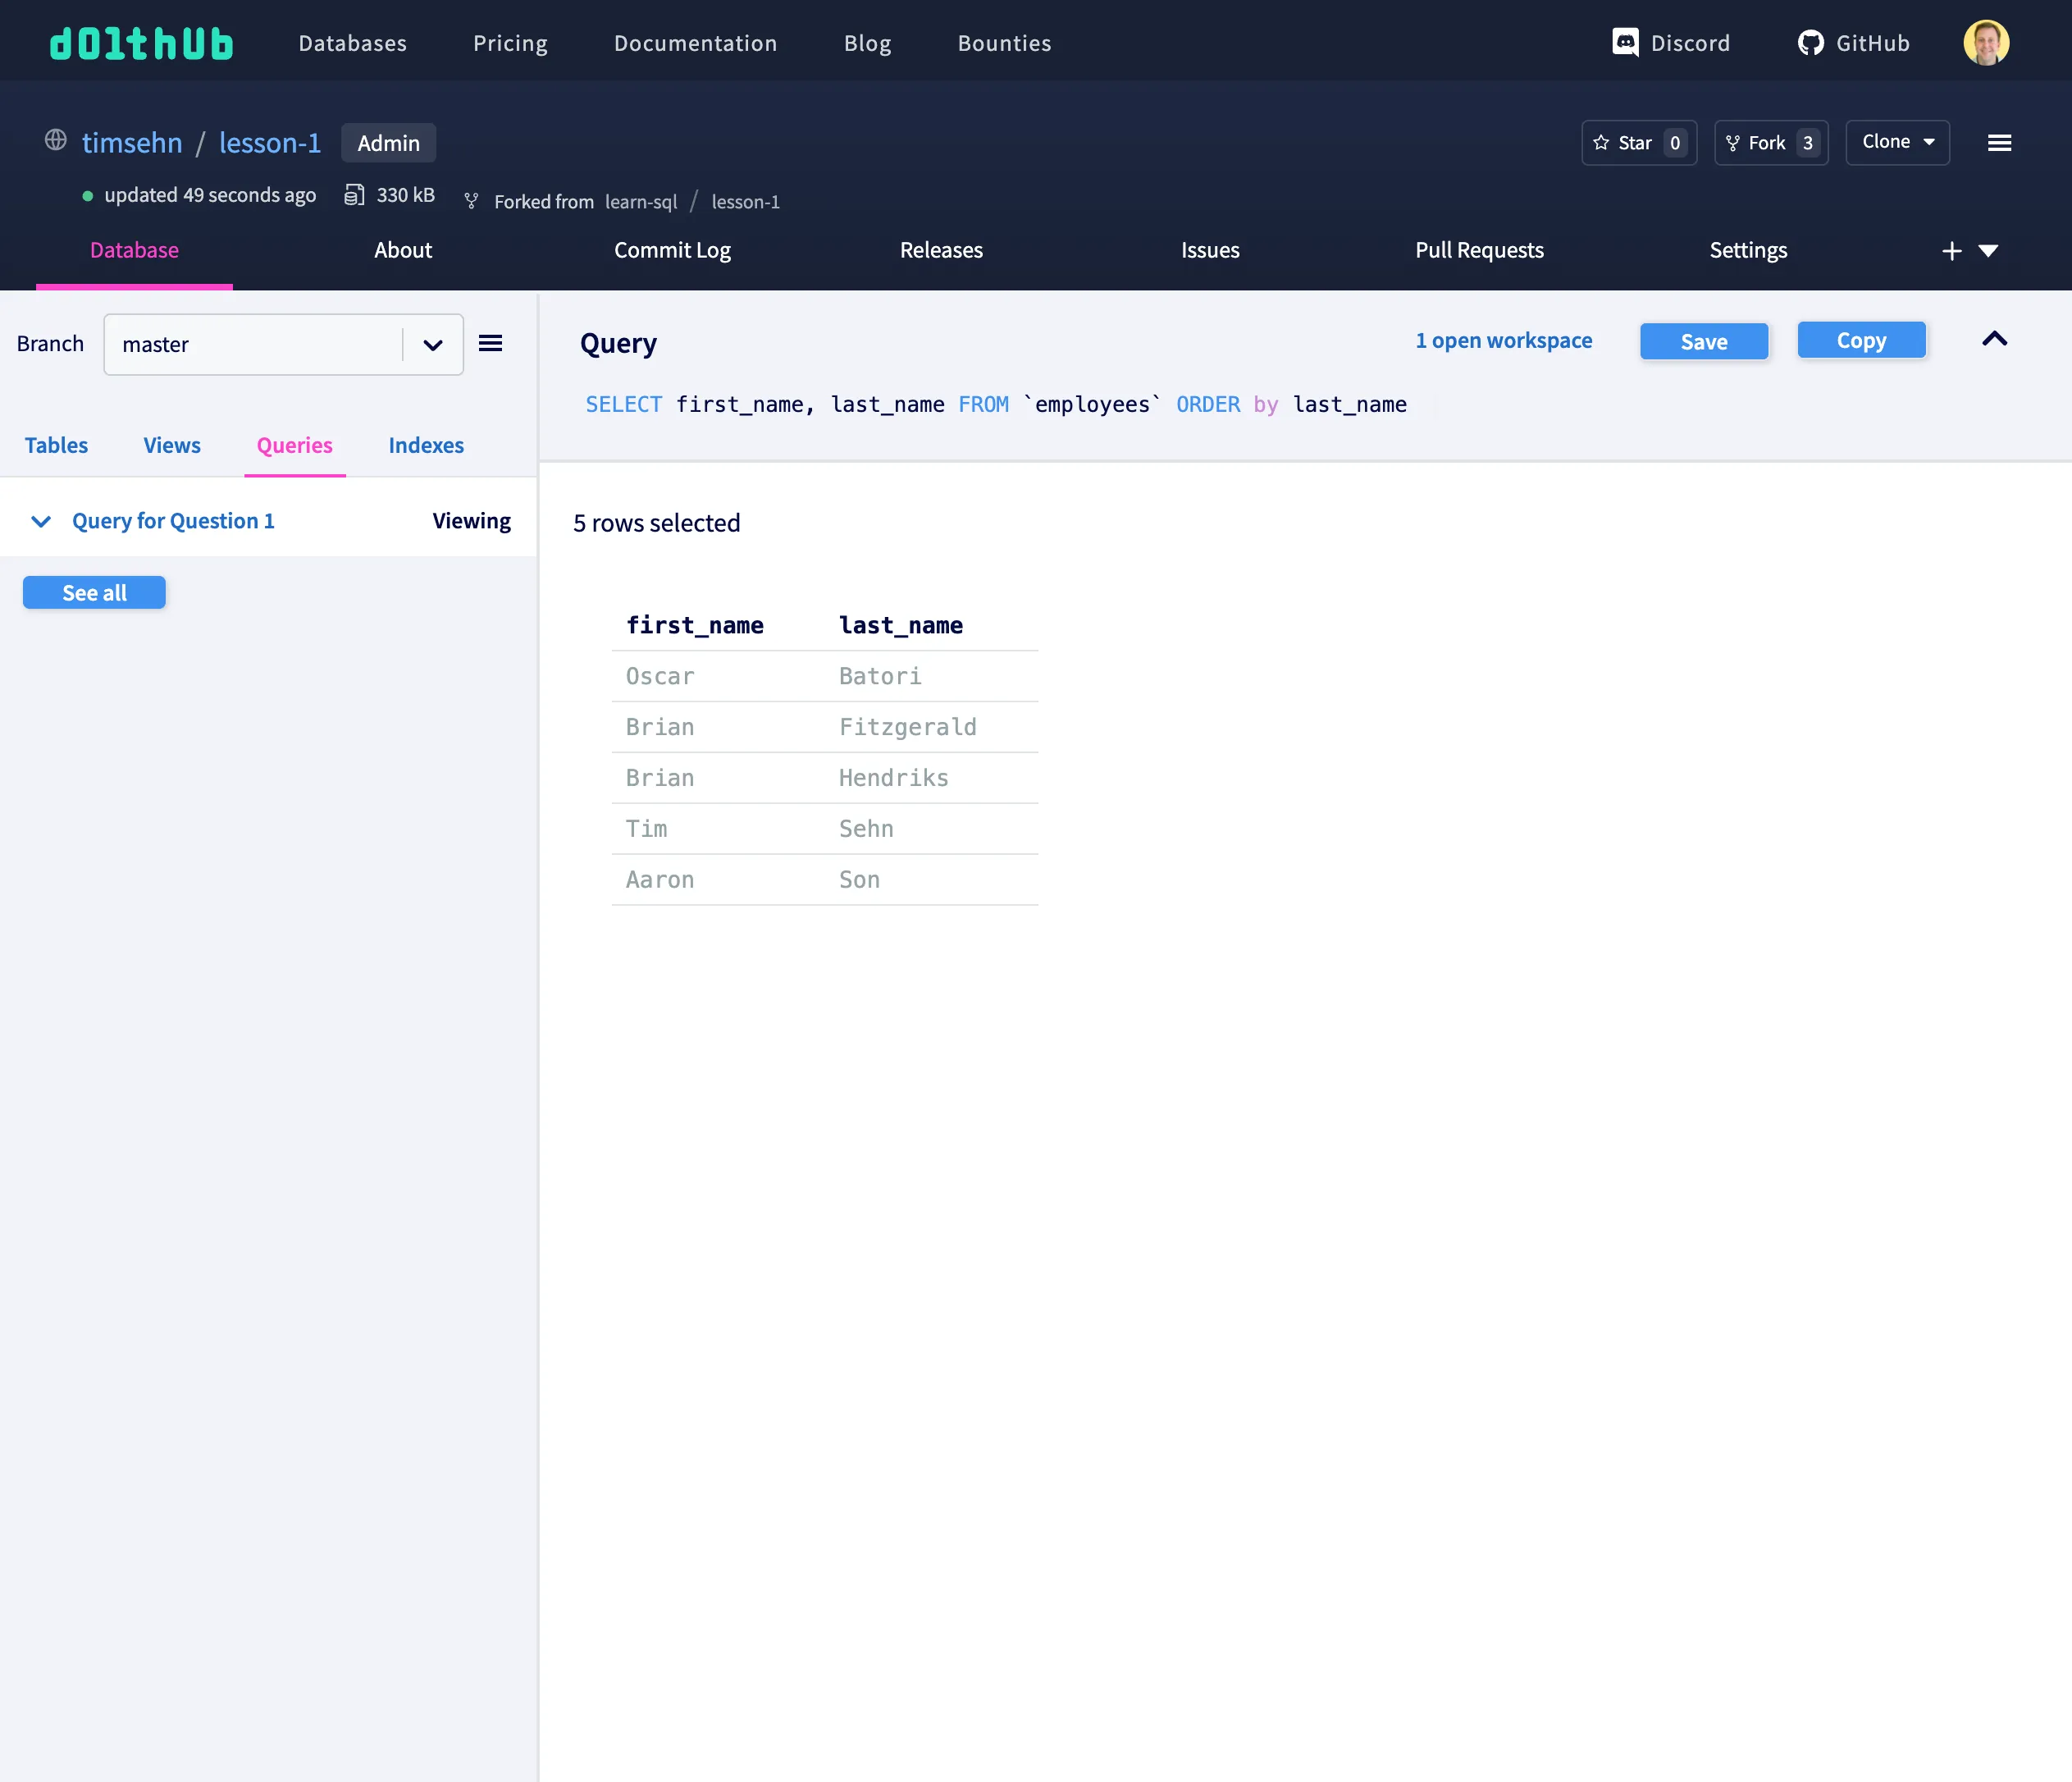Open the Indexes tab
2072x1782 pixels.
point(426,445)
